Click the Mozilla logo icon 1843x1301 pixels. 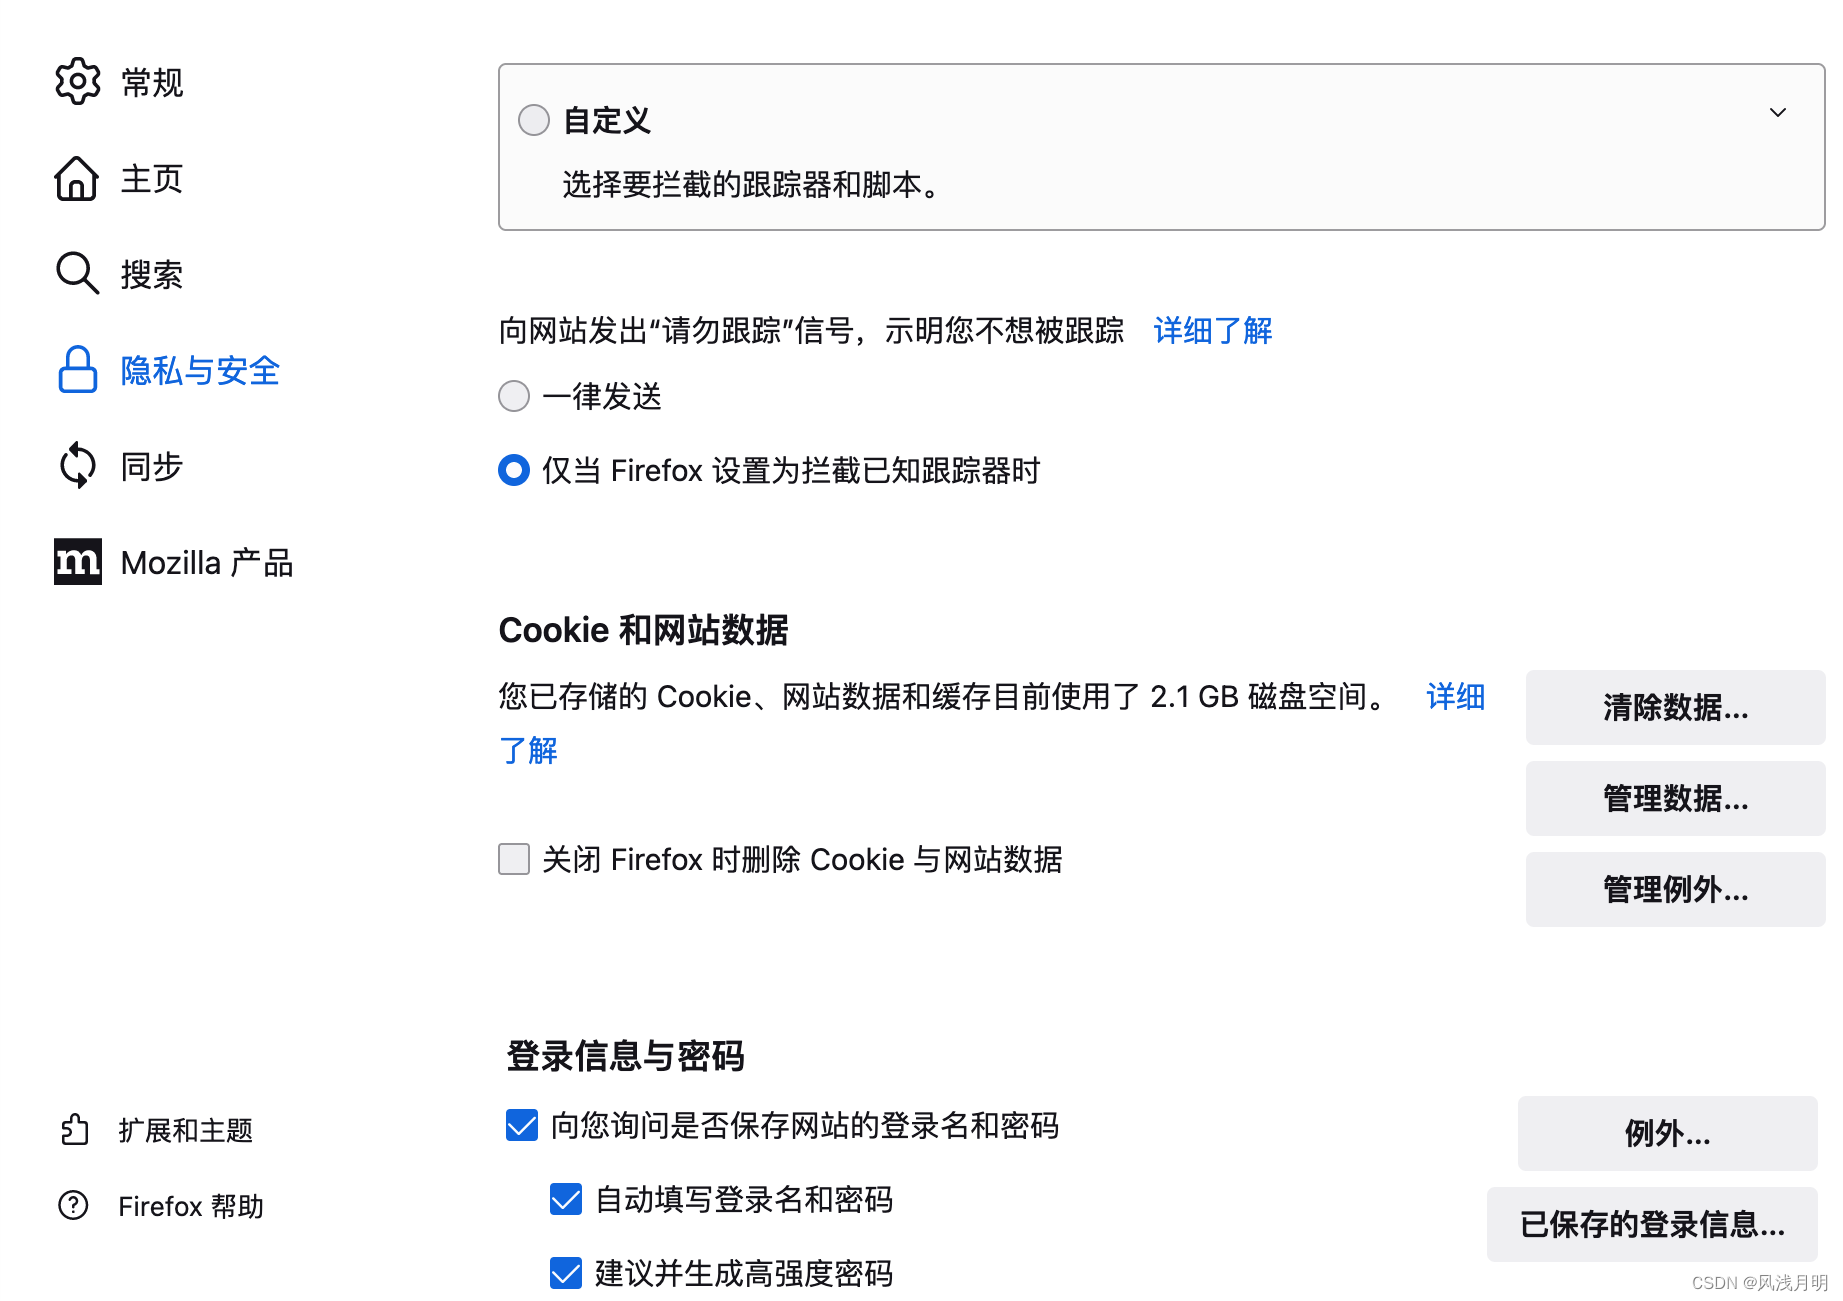78,561
